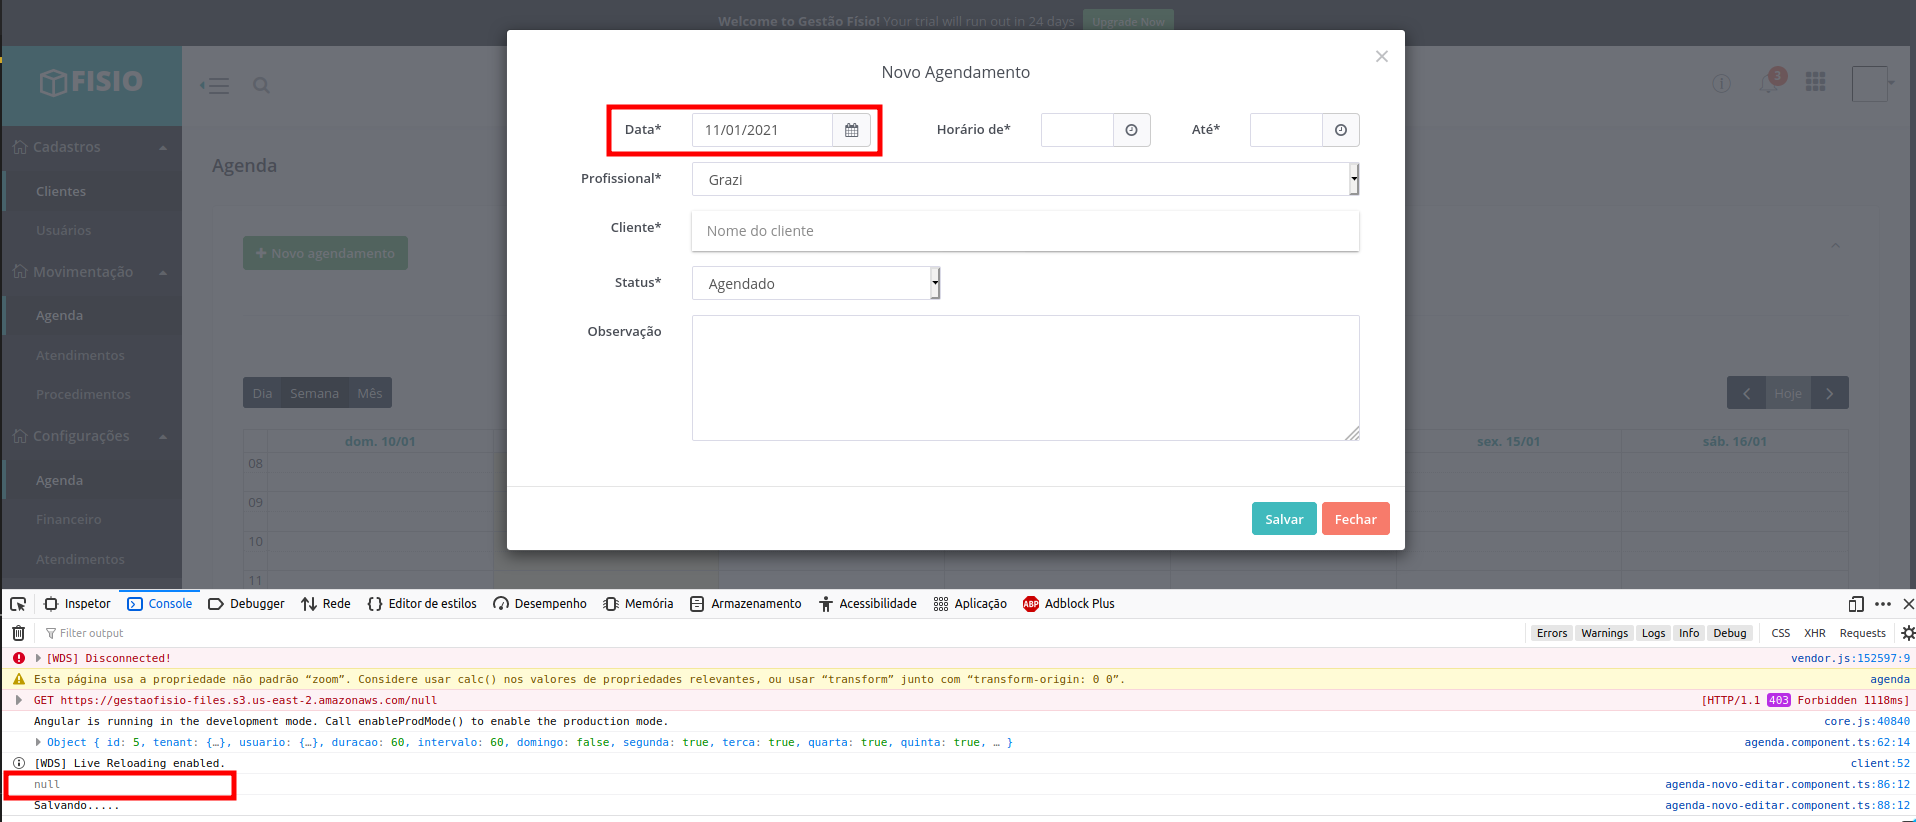Screen dimensions: 1916x822
Task: Switch calendar to Dia view
Action: [x=262, y=393]
